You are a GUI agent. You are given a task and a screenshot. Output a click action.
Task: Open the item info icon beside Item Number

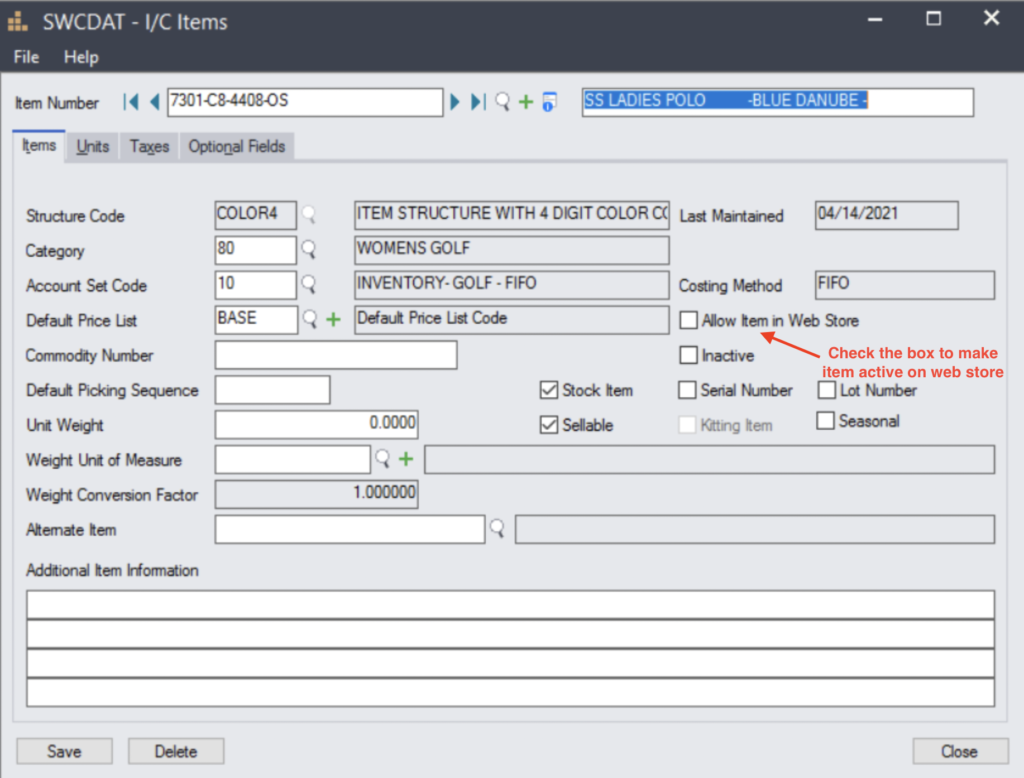[550, 102]
